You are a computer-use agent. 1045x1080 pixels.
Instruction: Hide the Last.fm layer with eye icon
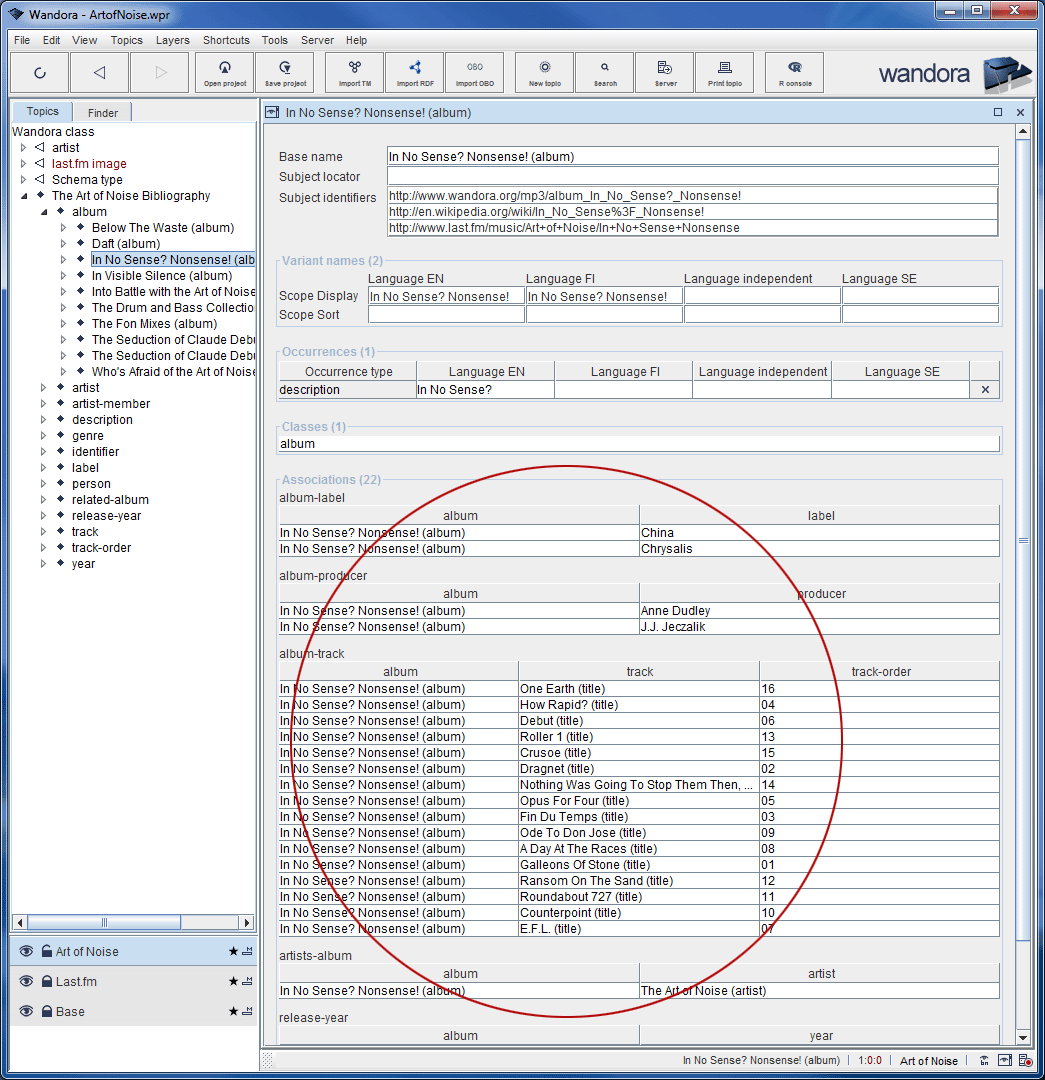(x=26, y=982)
